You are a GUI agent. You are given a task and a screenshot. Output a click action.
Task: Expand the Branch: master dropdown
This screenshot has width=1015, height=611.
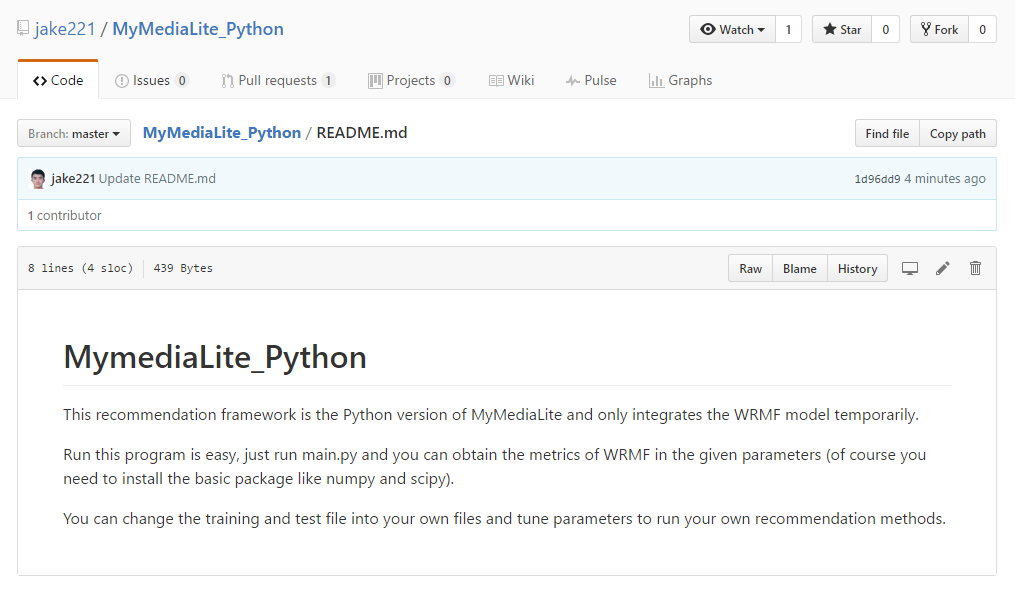pyautogui.click(x=74, y=133)
